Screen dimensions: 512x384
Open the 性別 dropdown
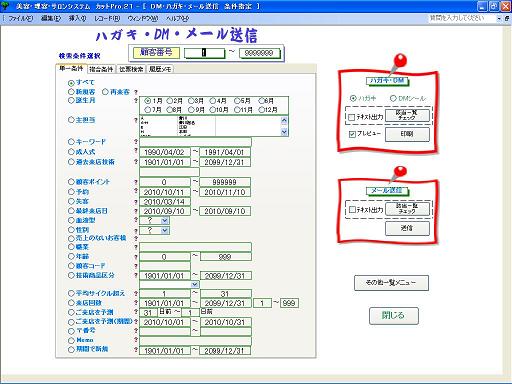tap(165, 230)
